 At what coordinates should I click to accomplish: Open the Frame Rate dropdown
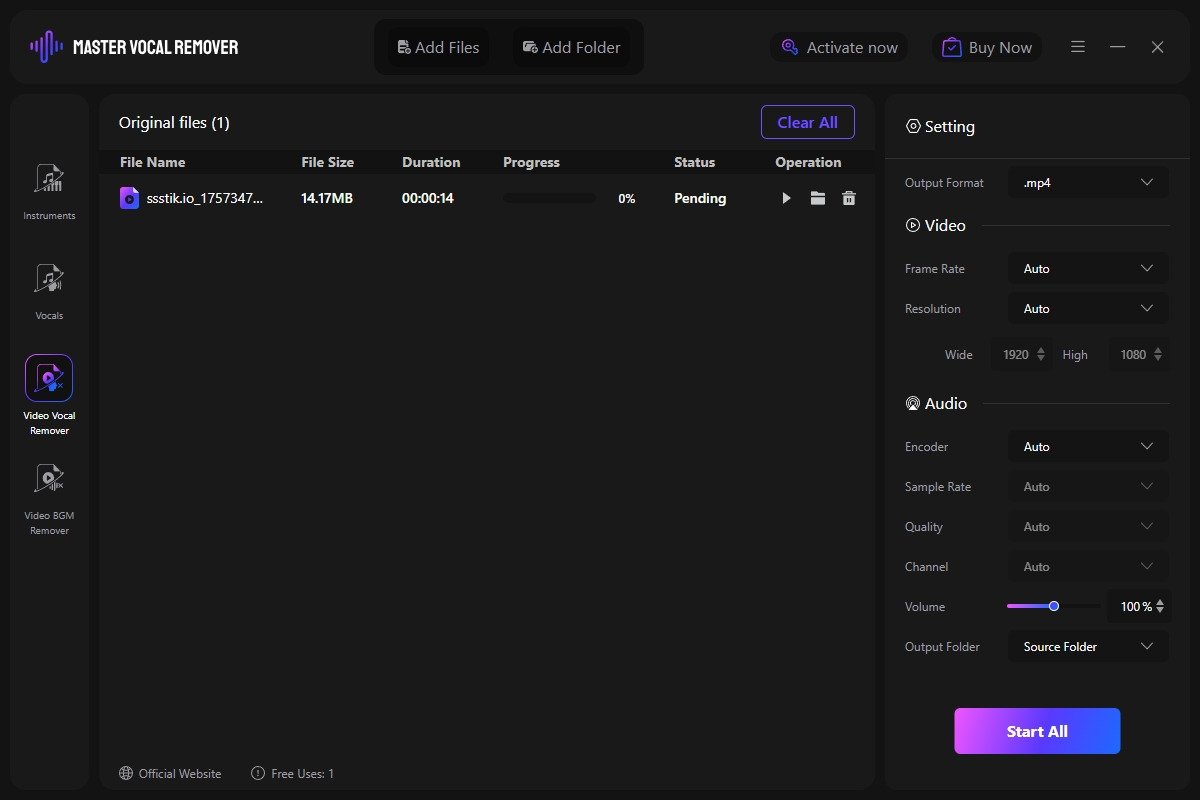[x=1088, y=269]
